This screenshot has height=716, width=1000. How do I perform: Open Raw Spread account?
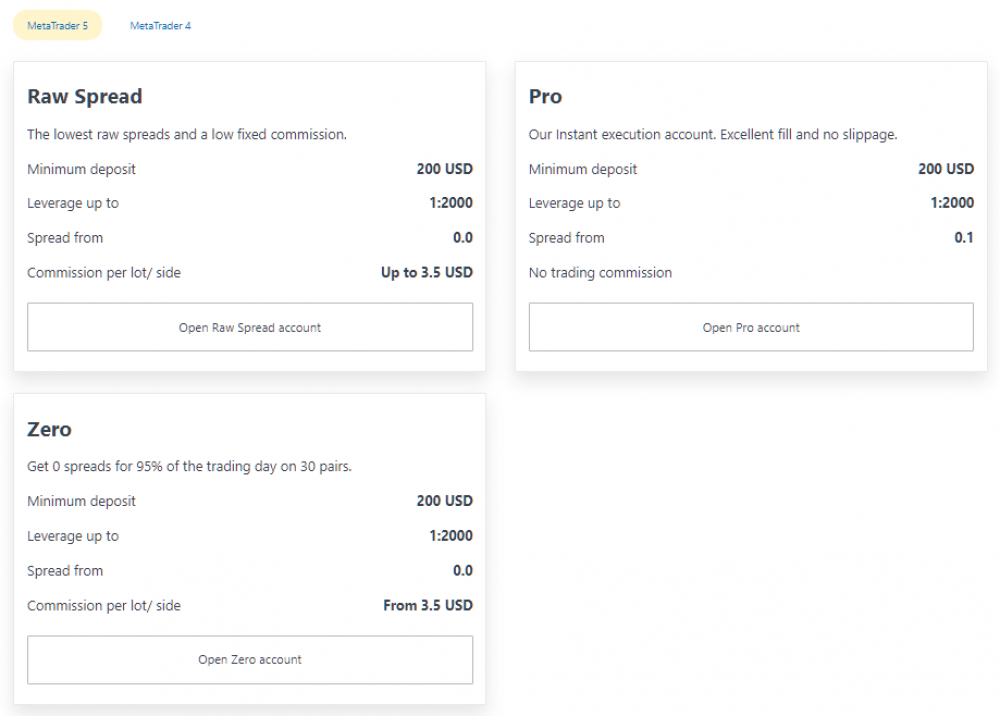point(250,327)
